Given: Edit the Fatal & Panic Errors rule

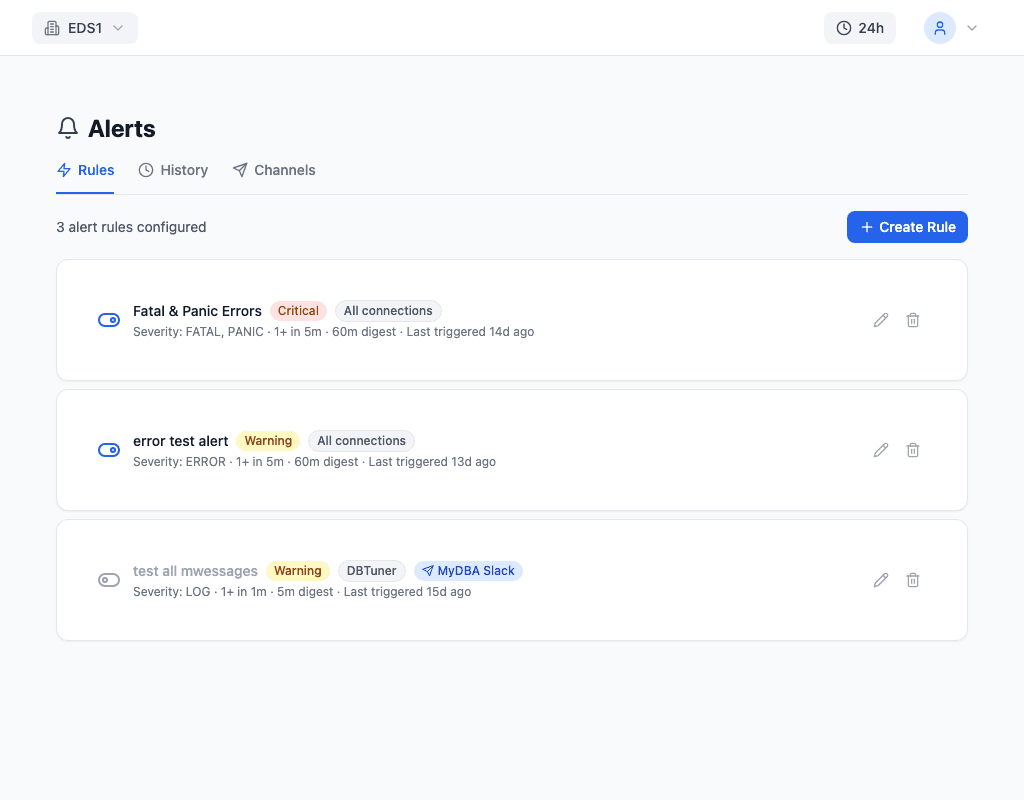Looking at the screenshot, I should (881, 320).
